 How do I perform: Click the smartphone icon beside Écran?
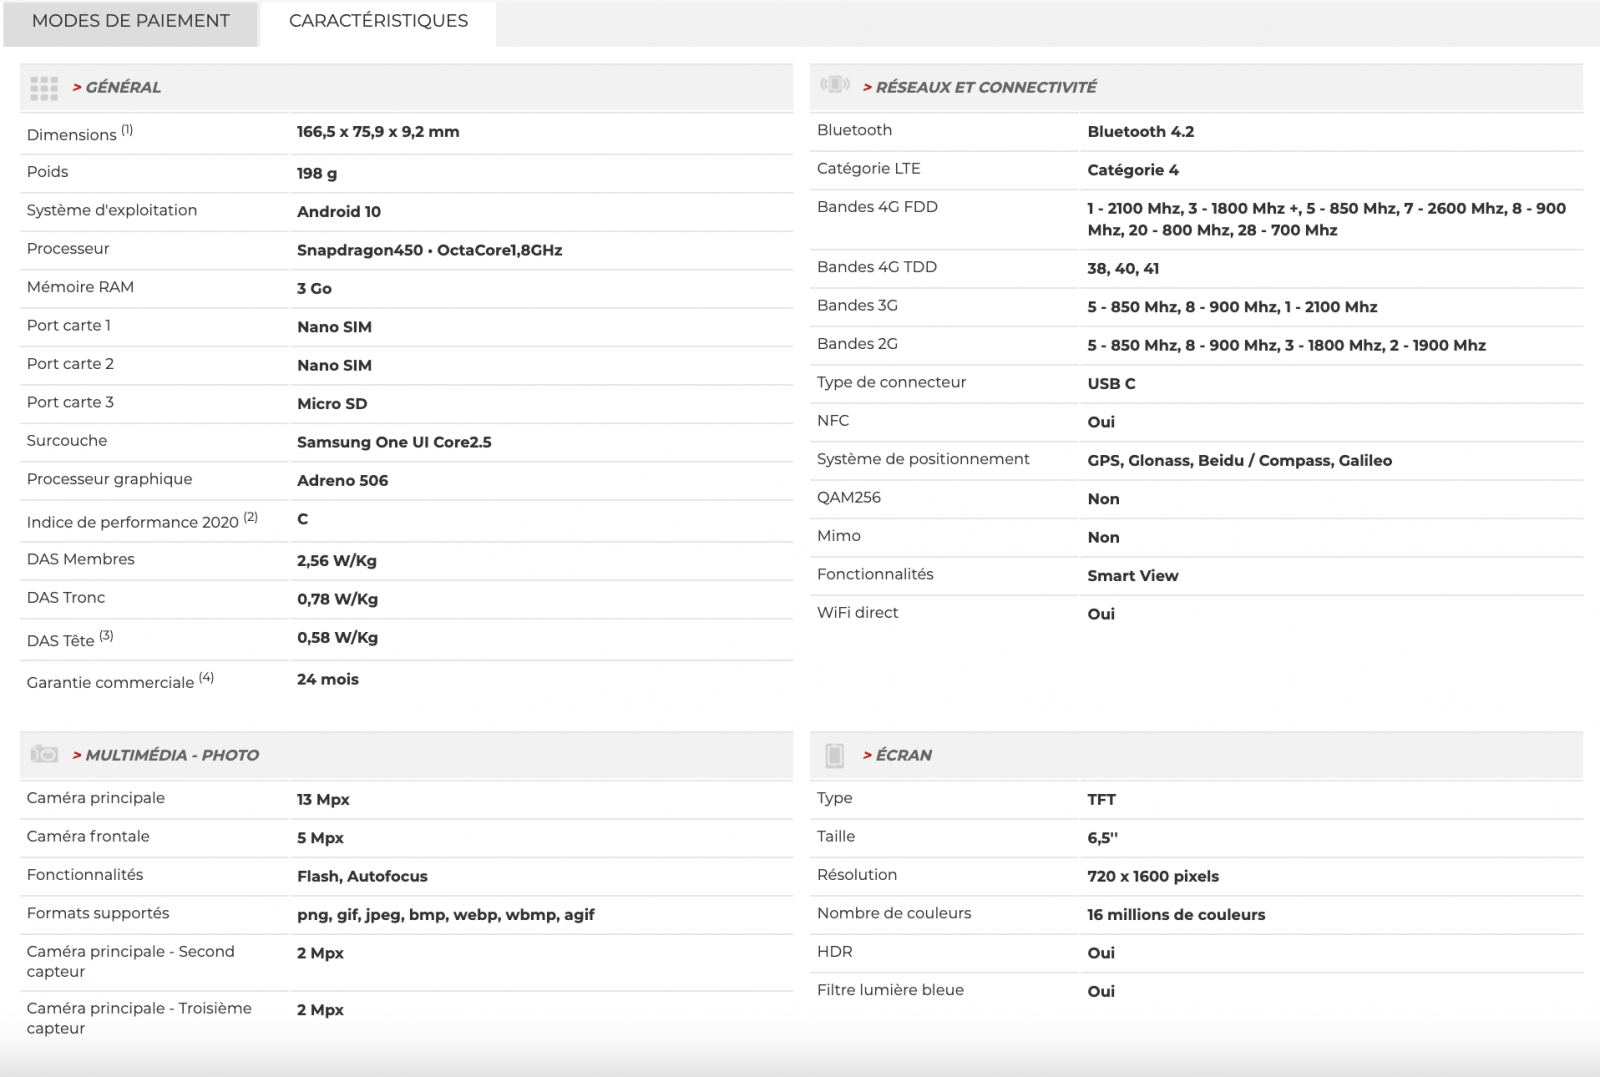[x=834, y=755]
